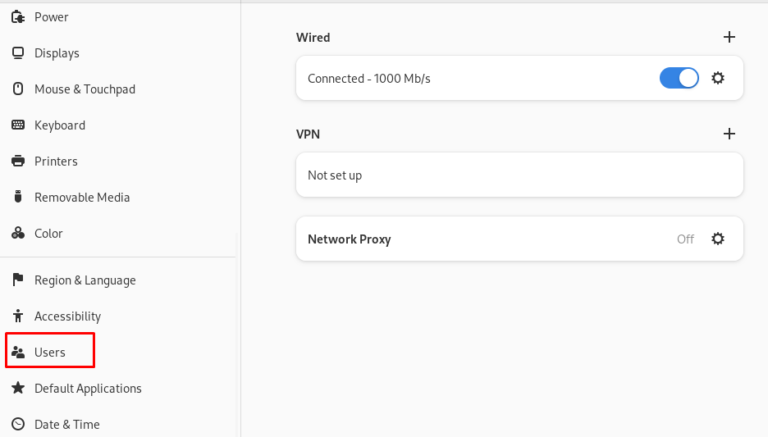
Task: Click the Removable Media USB icon
Action: pyautogui.click(x=17, y=197)
